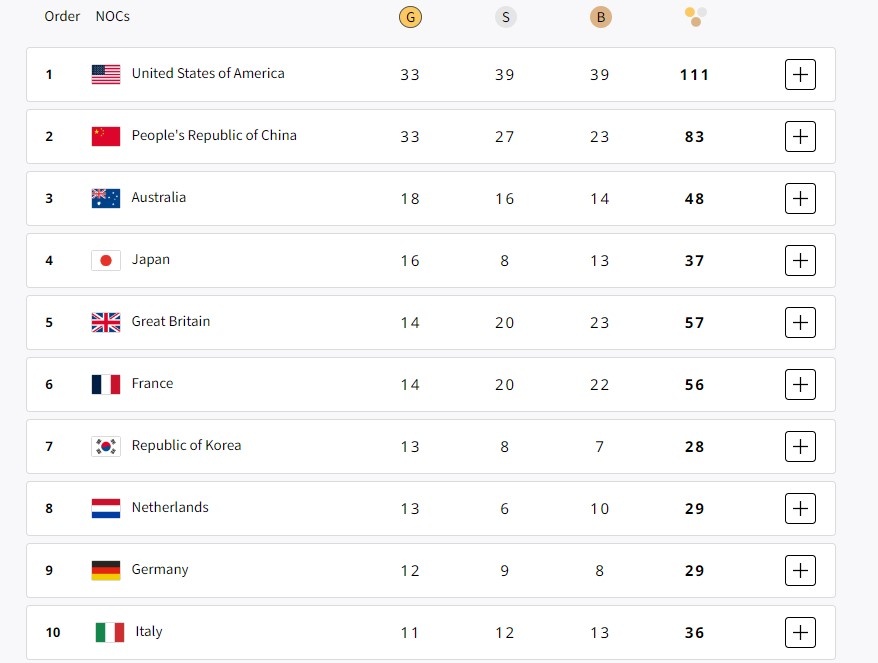The width and height of the screenshot is (878, 663).
Task: Expand the Australia row plus button
Action: [800, 199]
